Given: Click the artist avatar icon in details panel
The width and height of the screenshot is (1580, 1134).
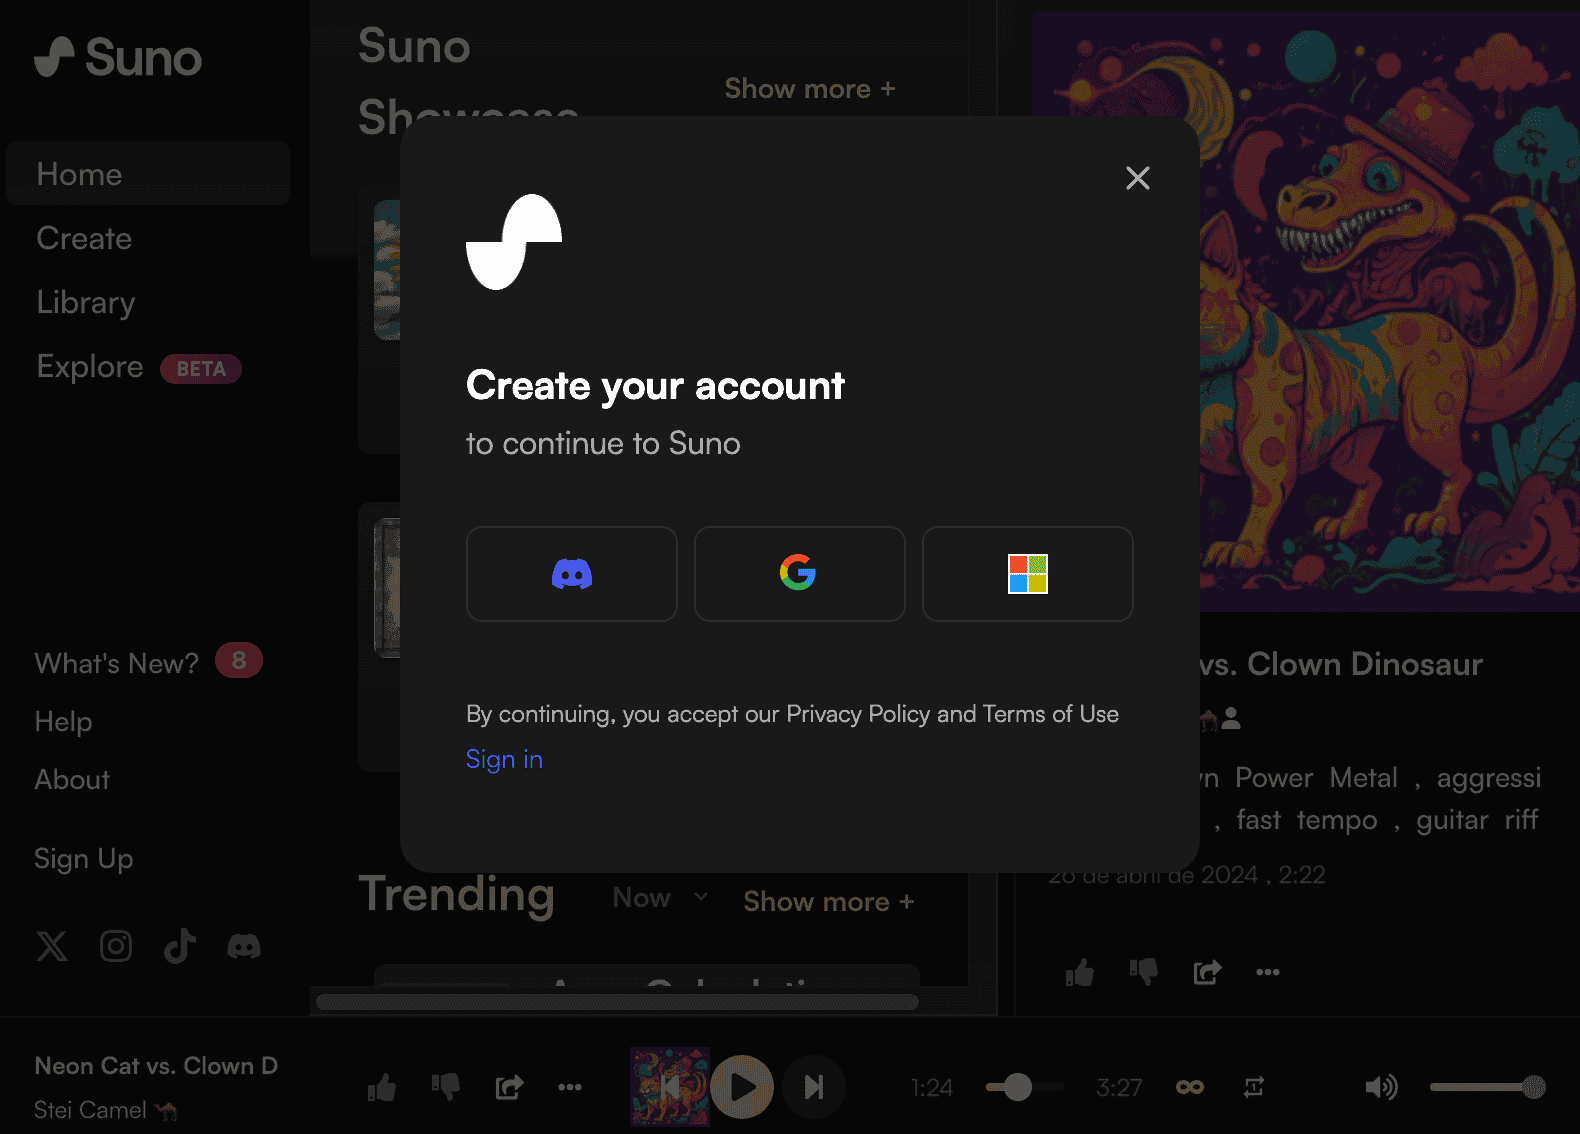Looking at the screenshot, I should [x=1231, y=718].
